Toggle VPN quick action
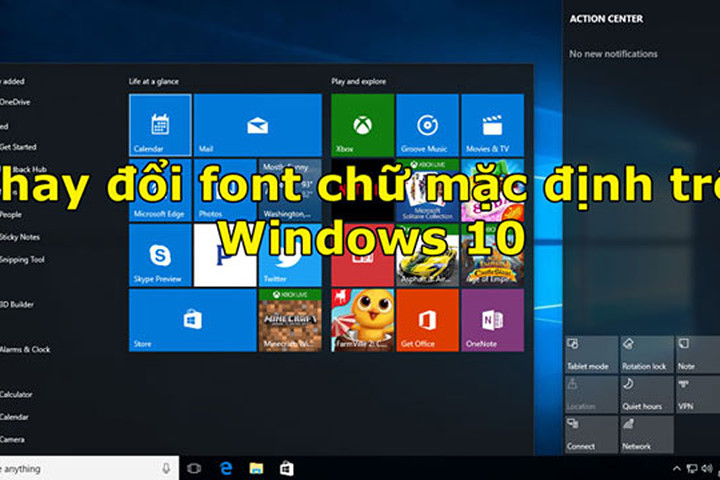Image resolution: width=720 pixels, height=480 pixels. tap(698, 394)
